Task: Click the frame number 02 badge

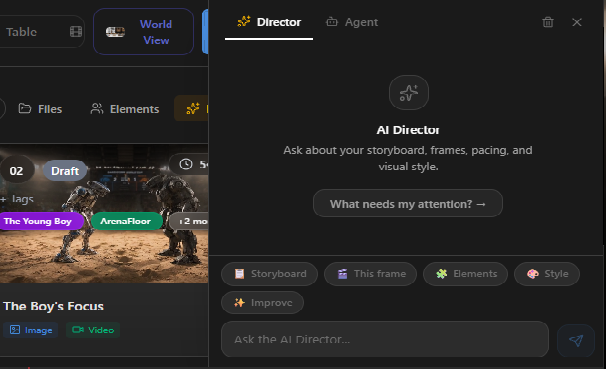Action: click(x=16, y=171)
